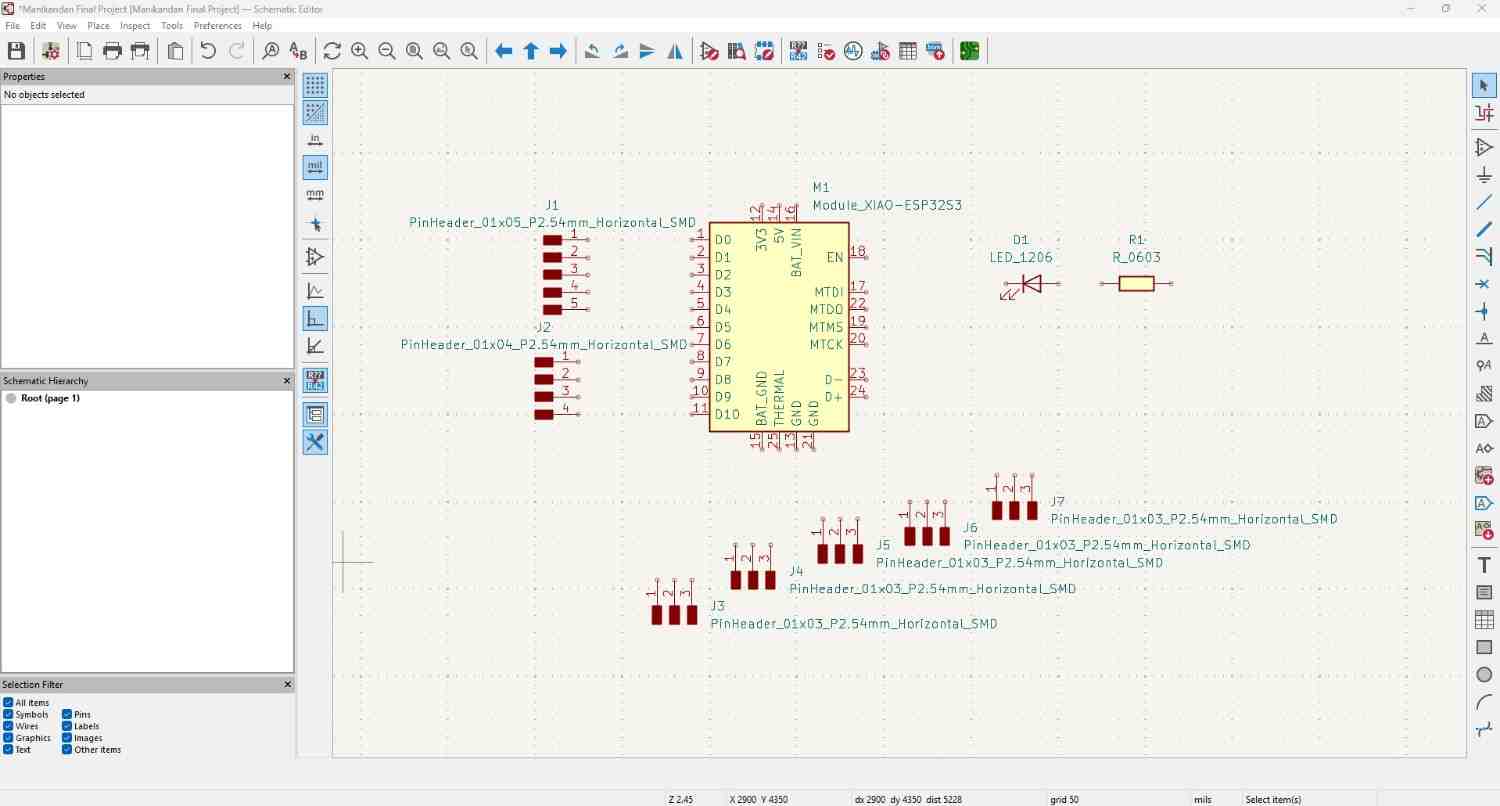Switch units to millimeters

(315, 194)
